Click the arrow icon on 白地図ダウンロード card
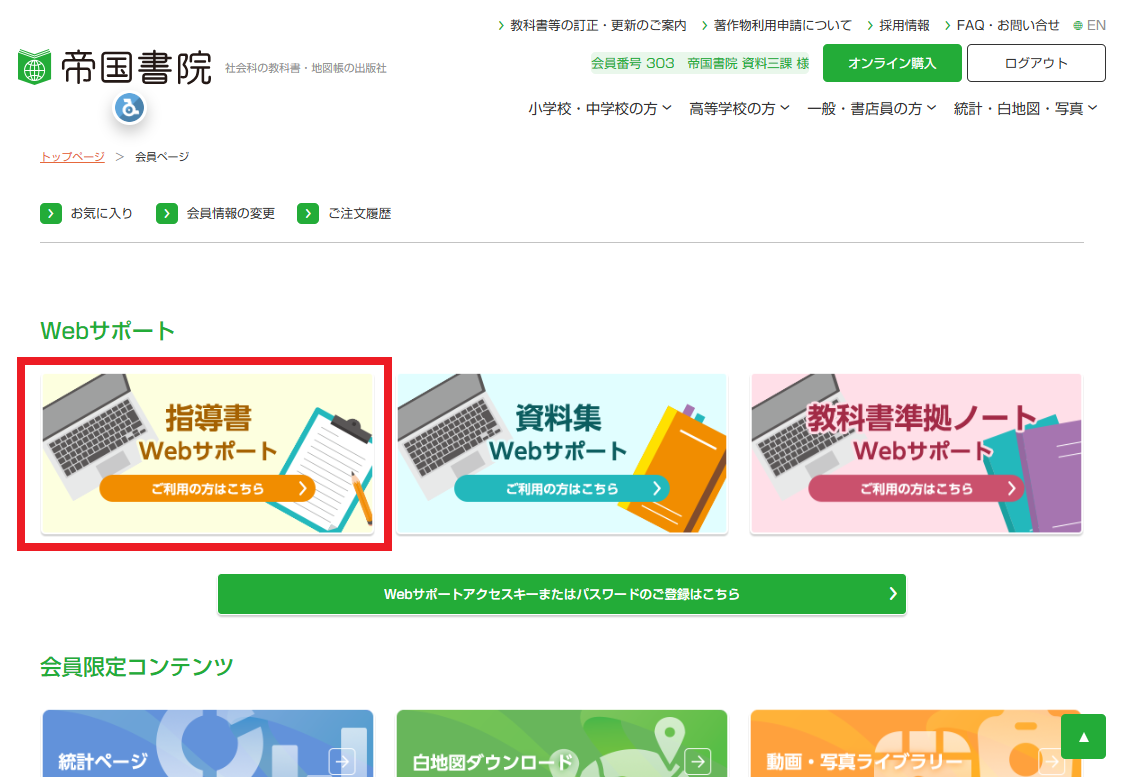 [697, 762]
